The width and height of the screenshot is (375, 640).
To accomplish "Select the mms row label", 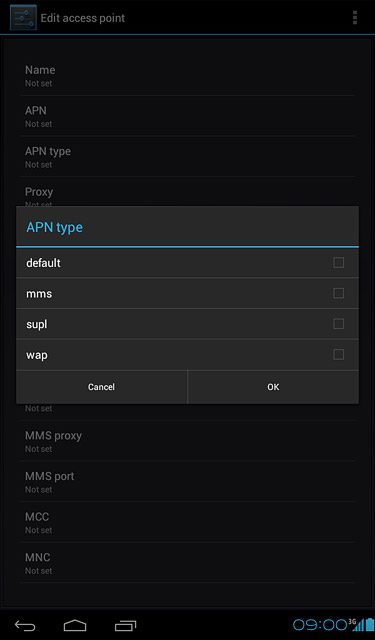I will tap(39, 294).
